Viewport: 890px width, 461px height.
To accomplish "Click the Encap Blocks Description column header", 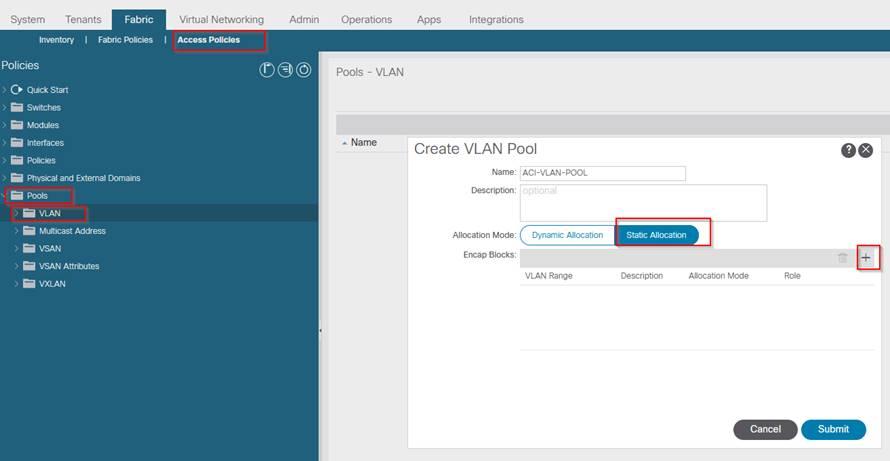I will (x=642, y=276).
